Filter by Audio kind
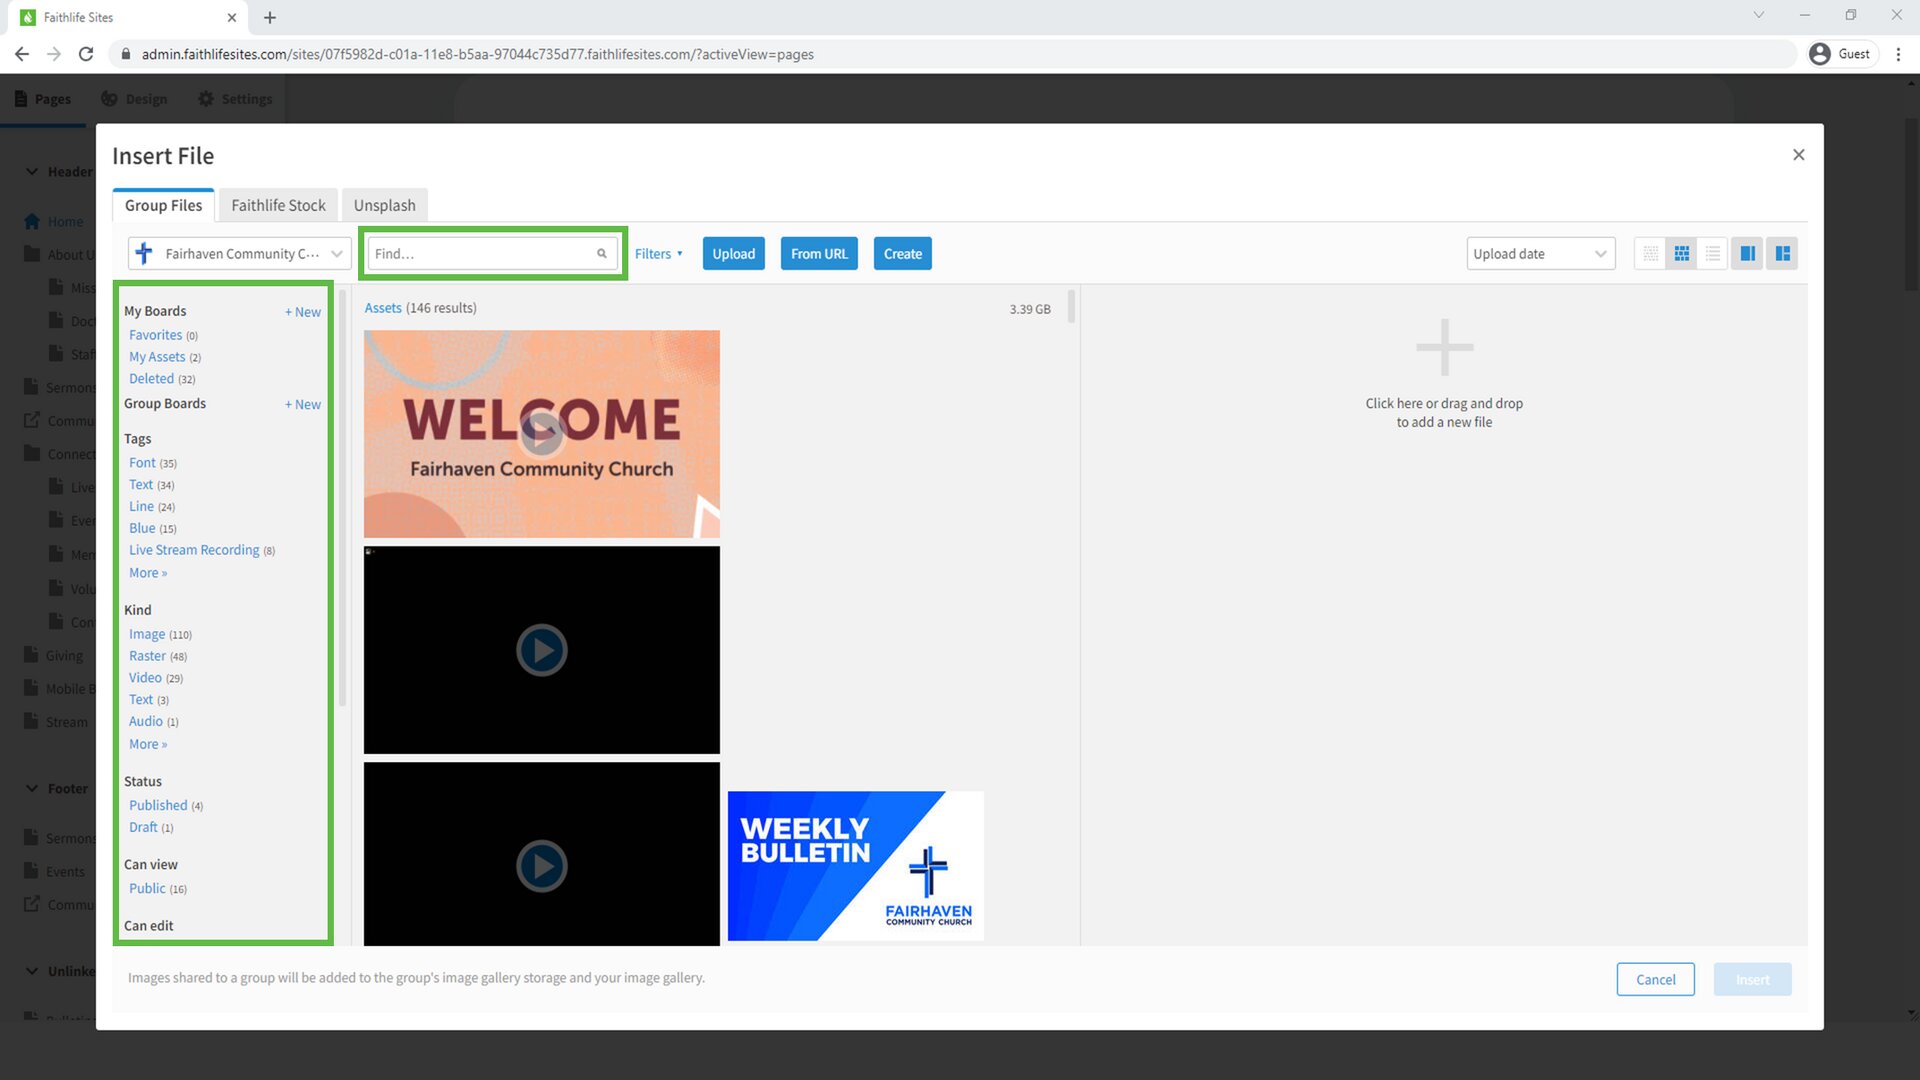This screenshot has width=1920, height=1080. coord(146,722)
